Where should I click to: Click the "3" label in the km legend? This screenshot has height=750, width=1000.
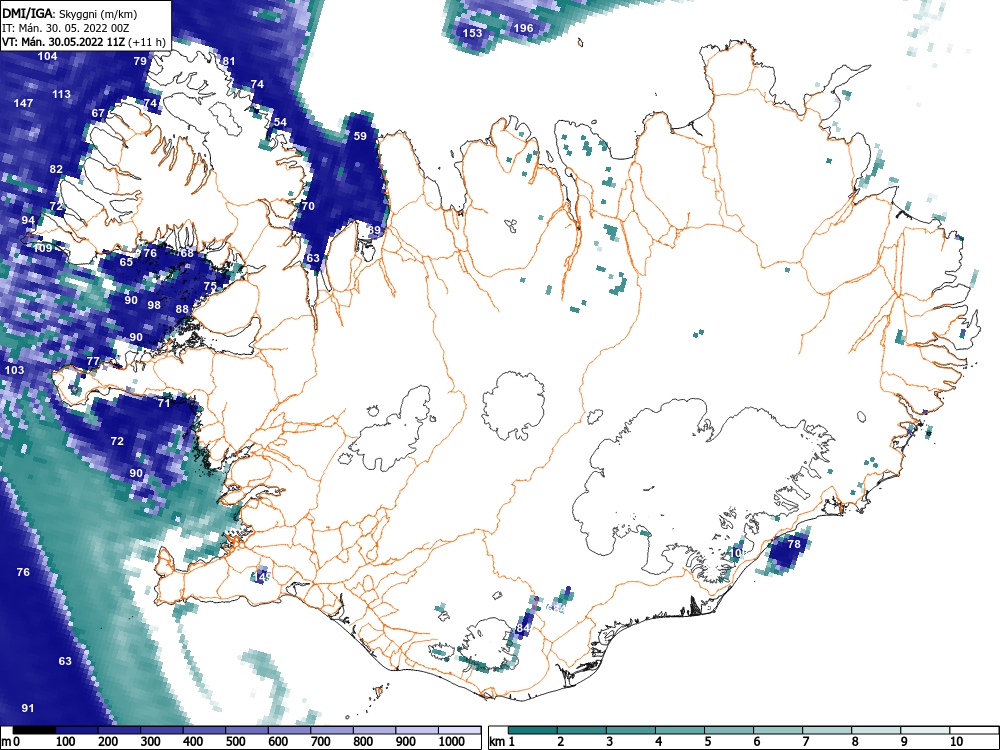610,741
